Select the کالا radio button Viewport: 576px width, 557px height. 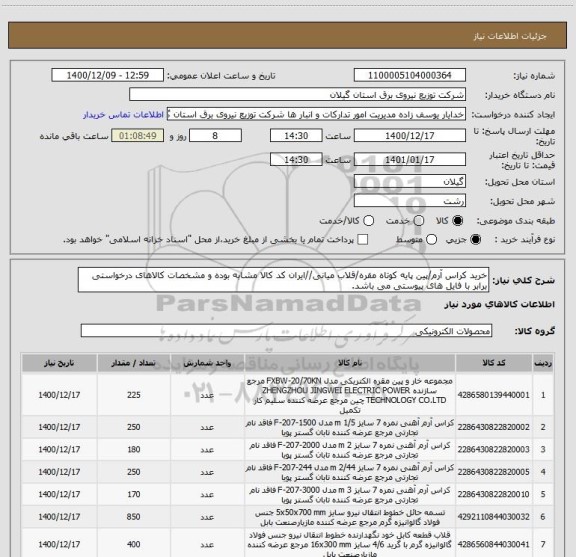[458, 221]
